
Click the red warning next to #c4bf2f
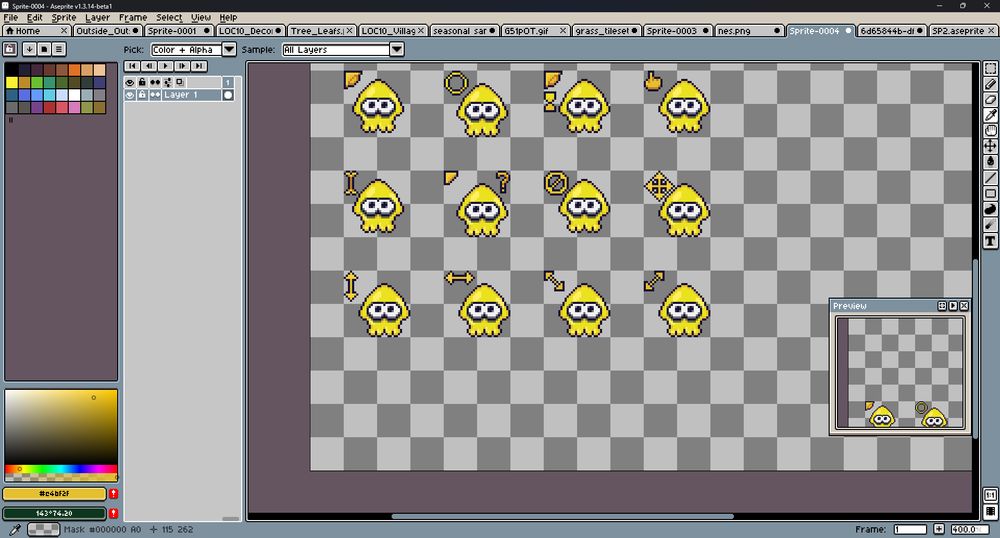pyautogui.click(x=114, y=494)
